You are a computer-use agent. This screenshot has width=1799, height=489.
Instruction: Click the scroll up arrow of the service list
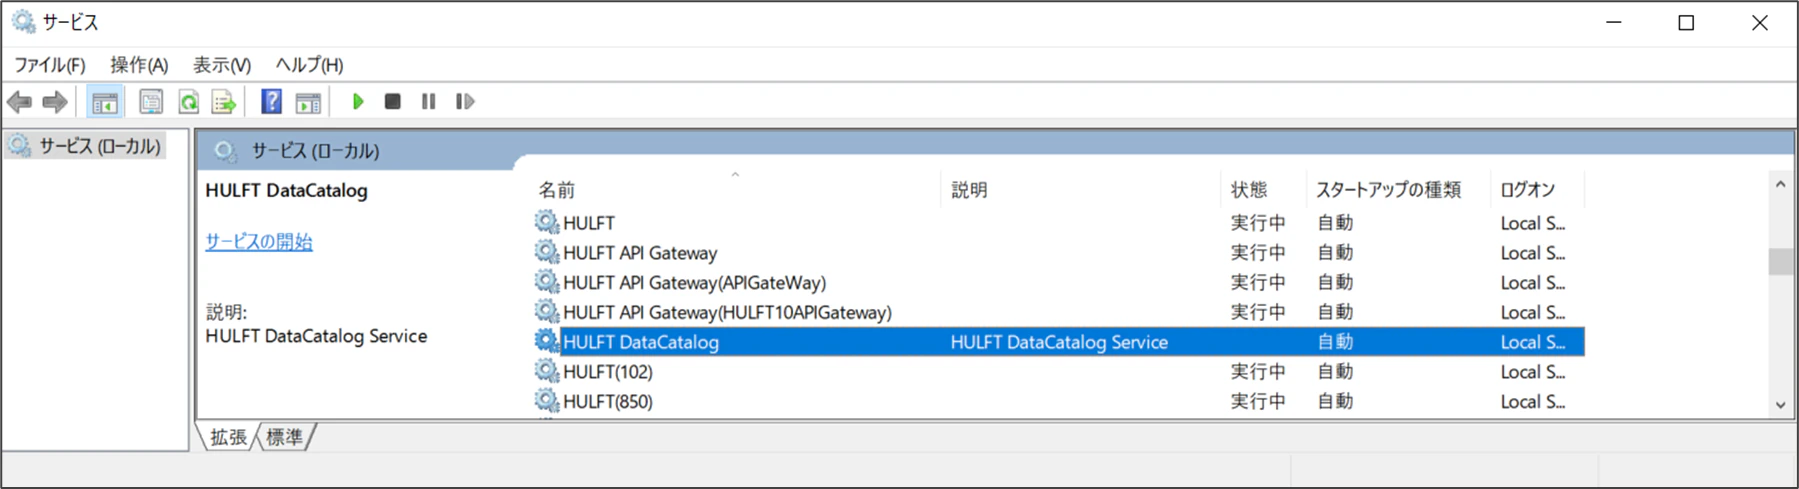[x=1780, y=185]
